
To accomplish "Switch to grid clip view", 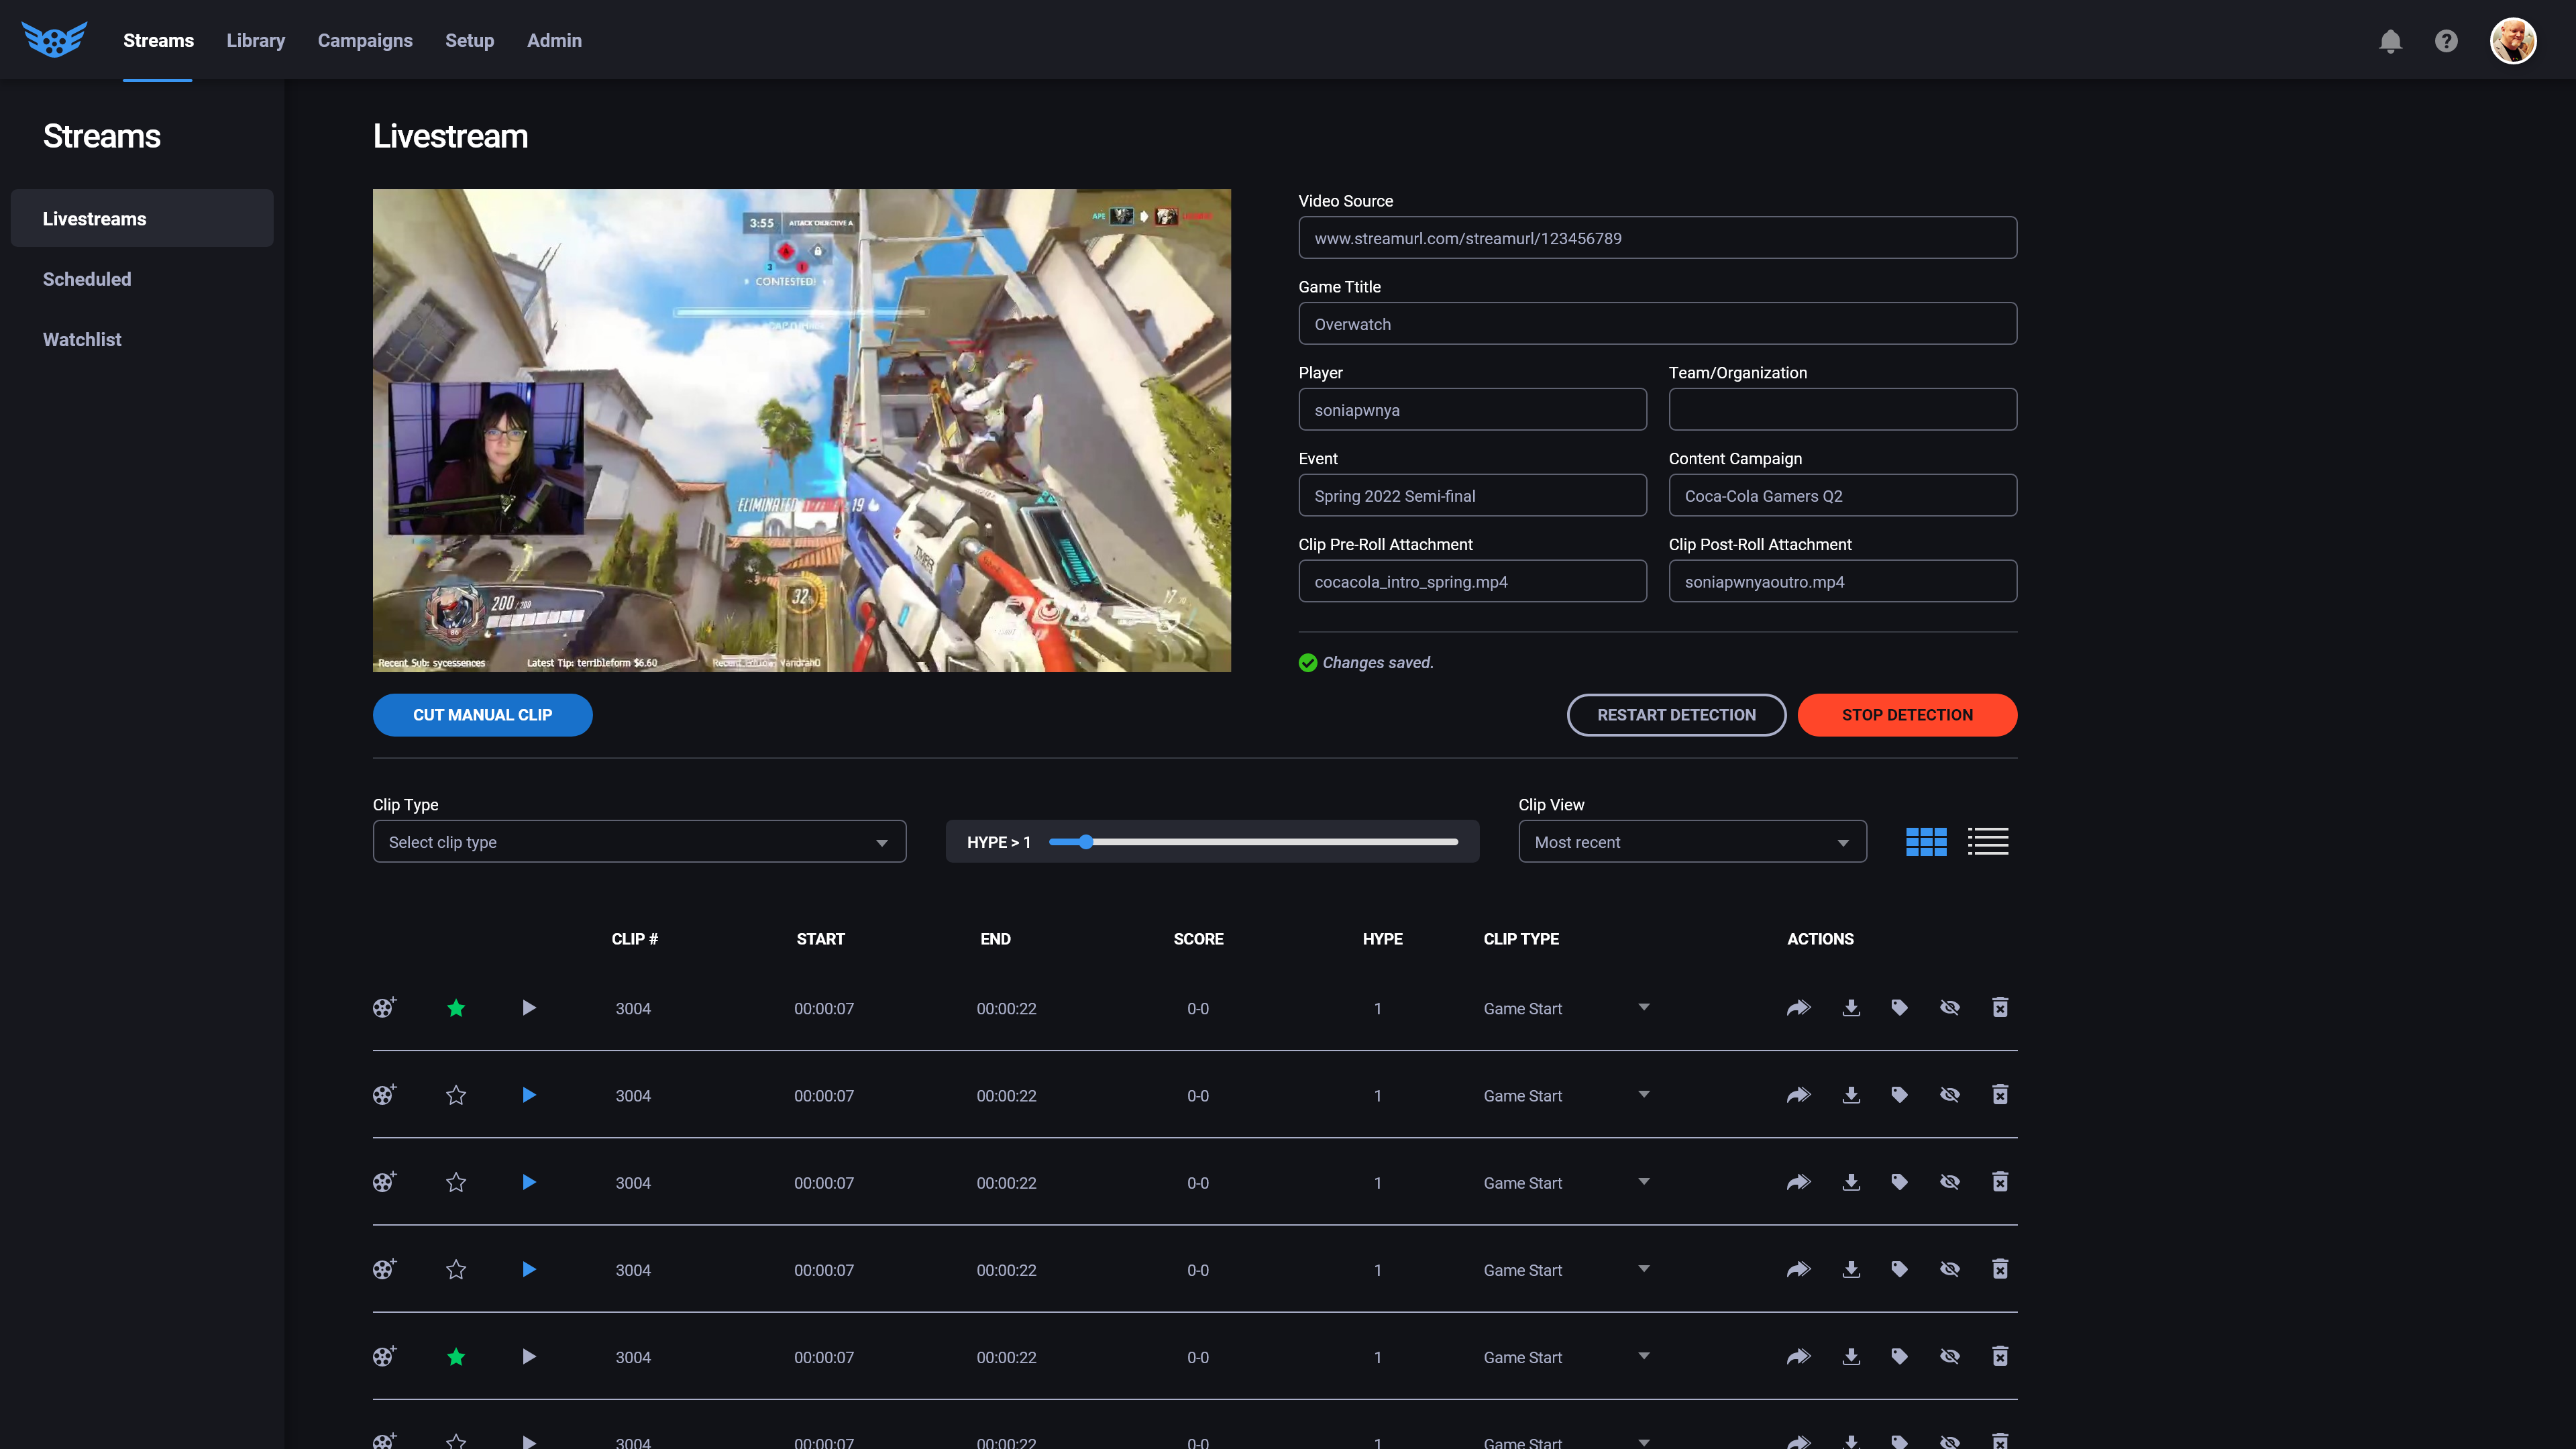I will (1926, 842).
